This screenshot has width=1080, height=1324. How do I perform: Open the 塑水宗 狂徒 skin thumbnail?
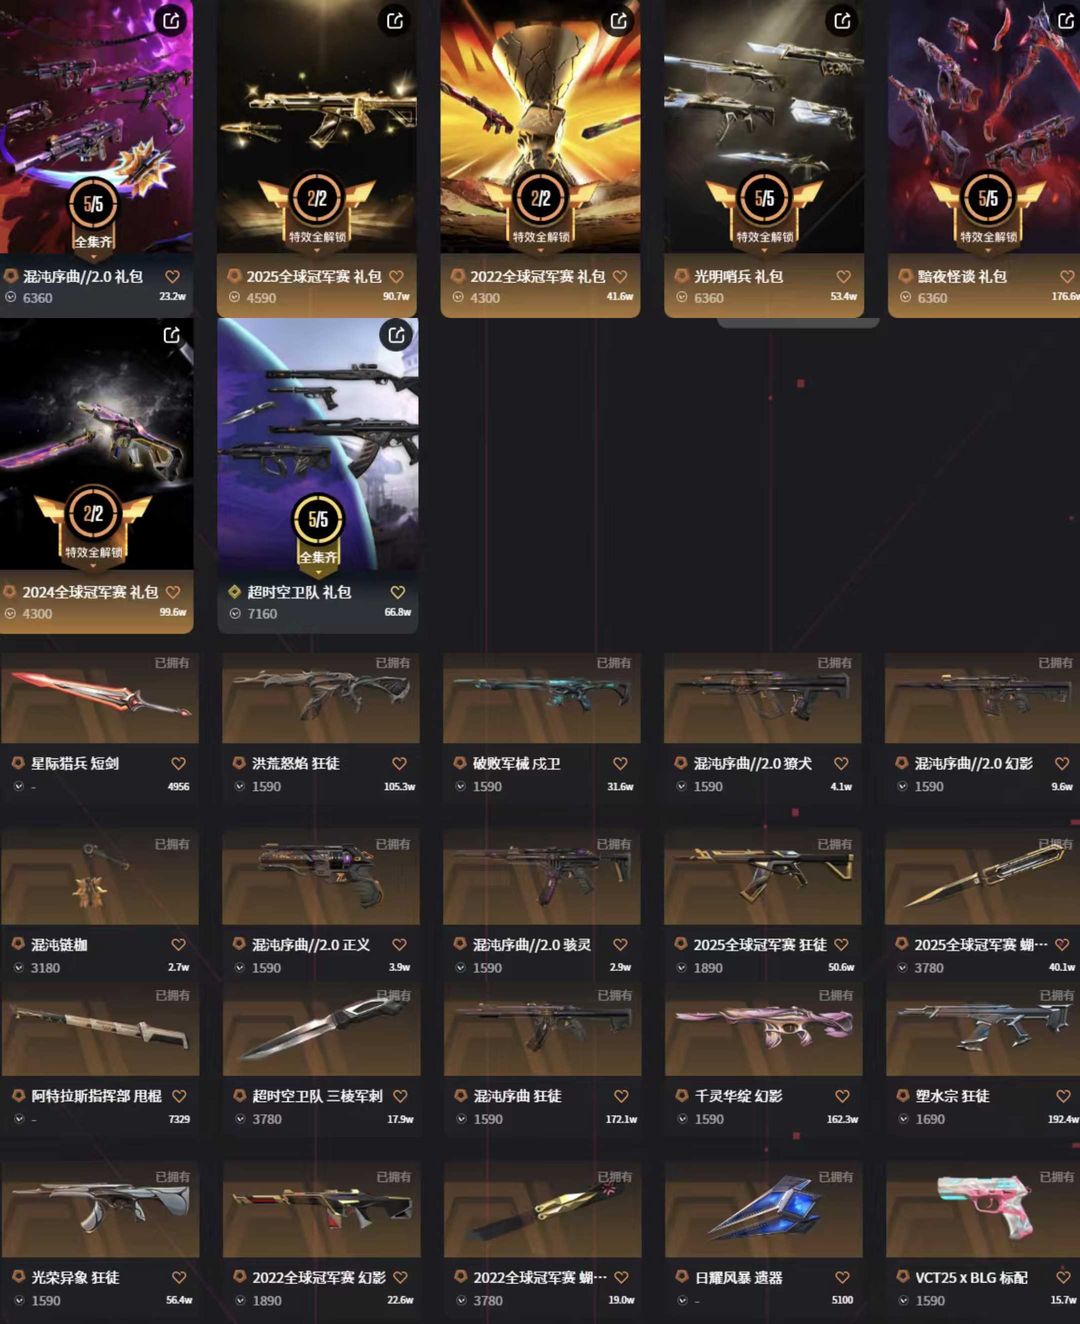click(984, 1030)
